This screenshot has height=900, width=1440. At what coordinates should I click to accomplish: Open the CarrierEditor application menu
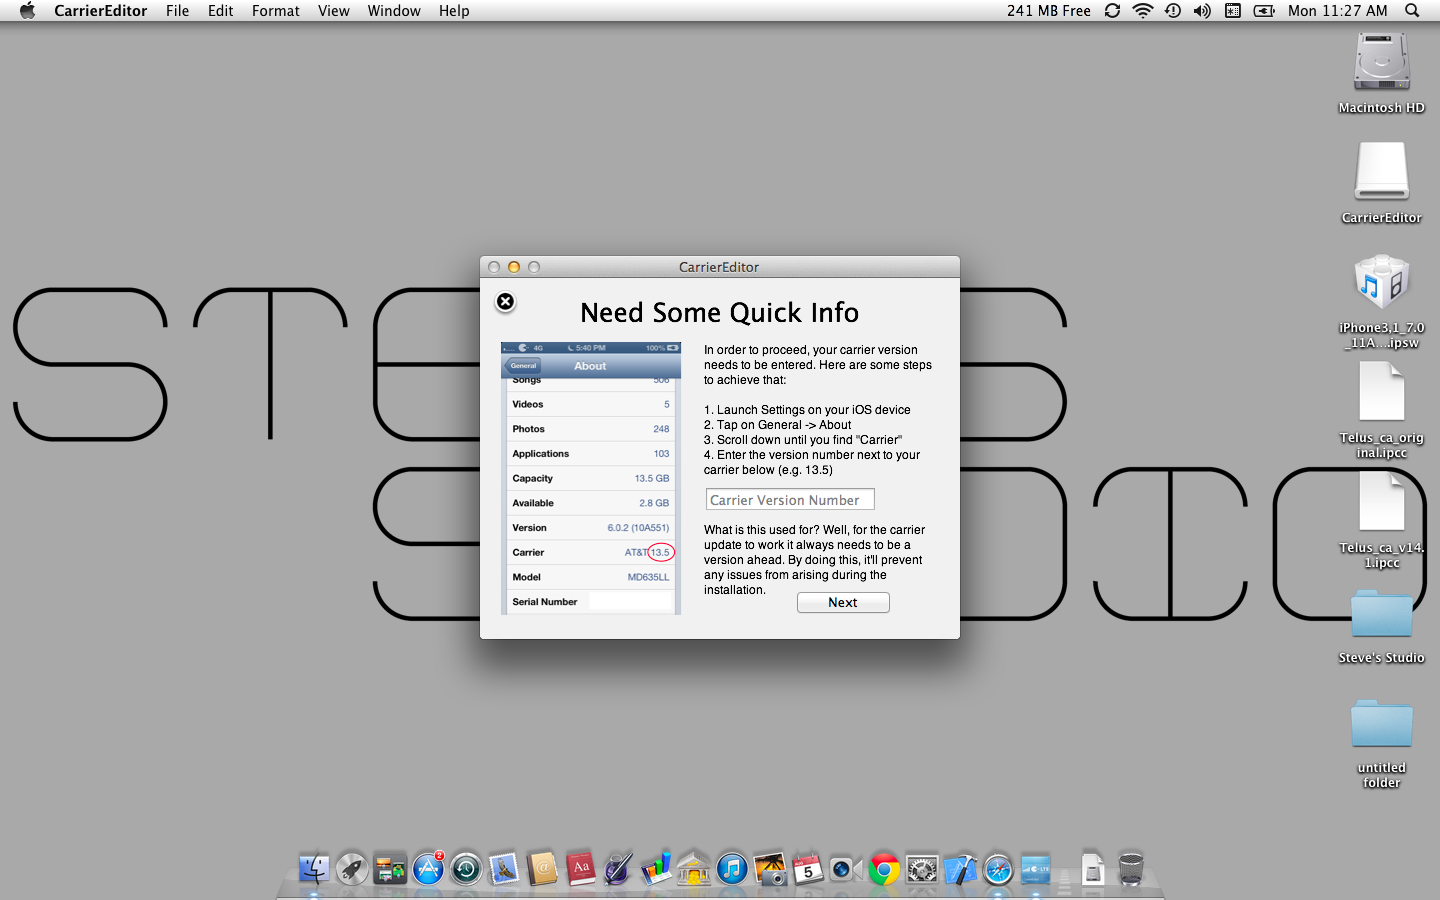101,11
